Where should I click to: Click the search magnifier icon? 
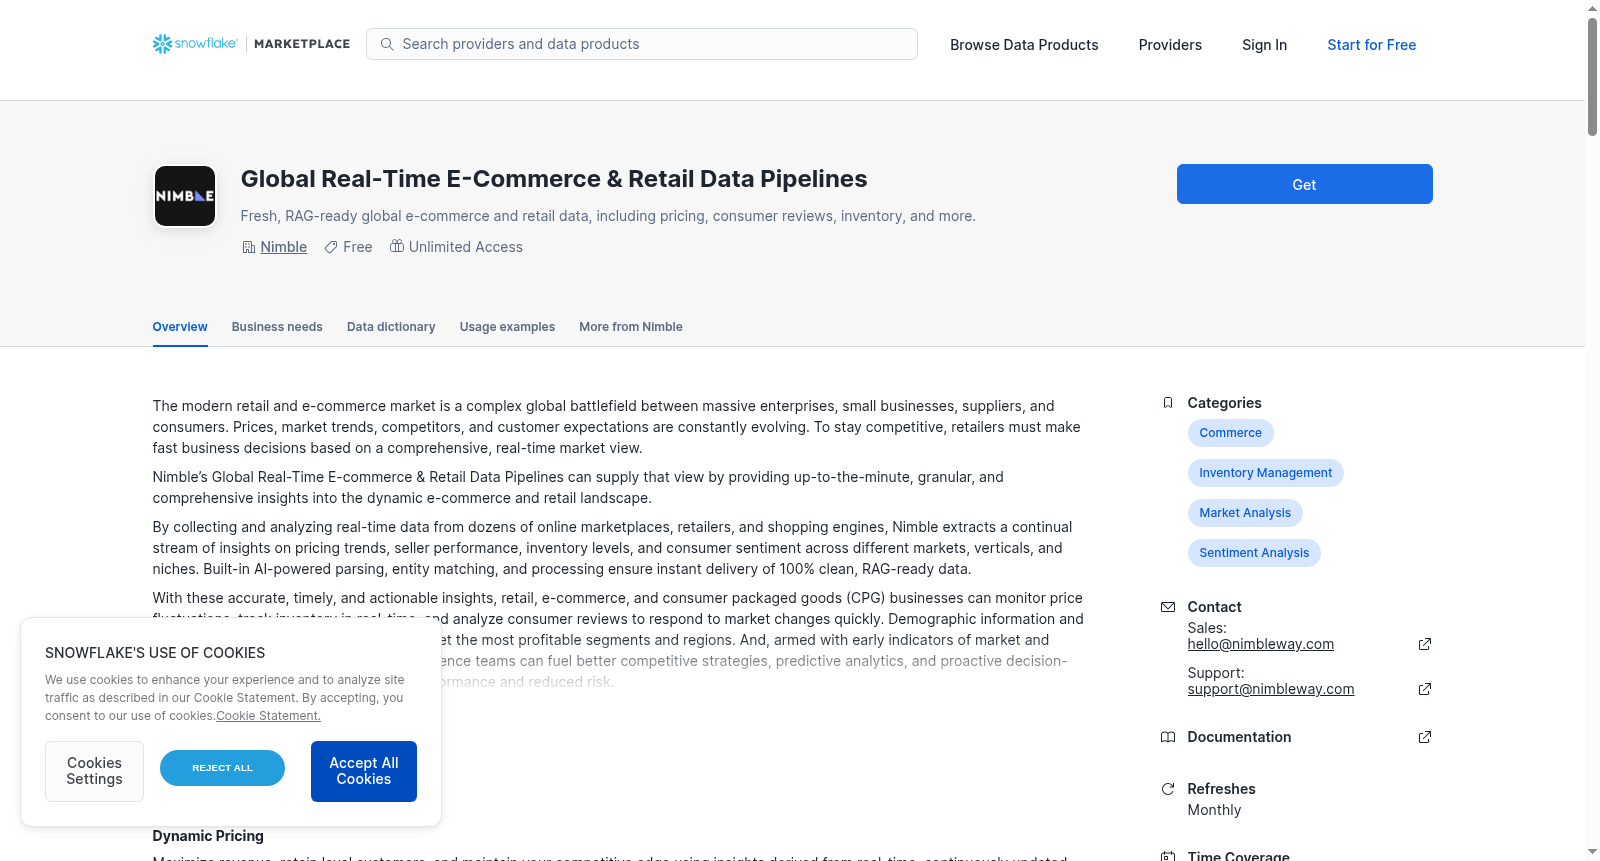pos(387,44)
